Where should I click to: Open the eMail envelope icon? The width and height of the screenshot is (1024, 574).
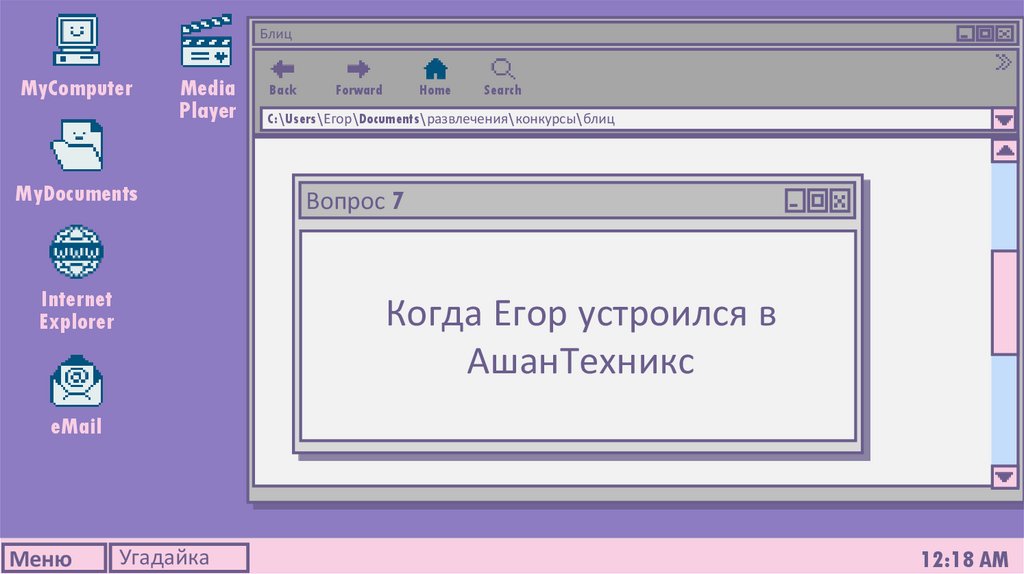tap(76, 381)
